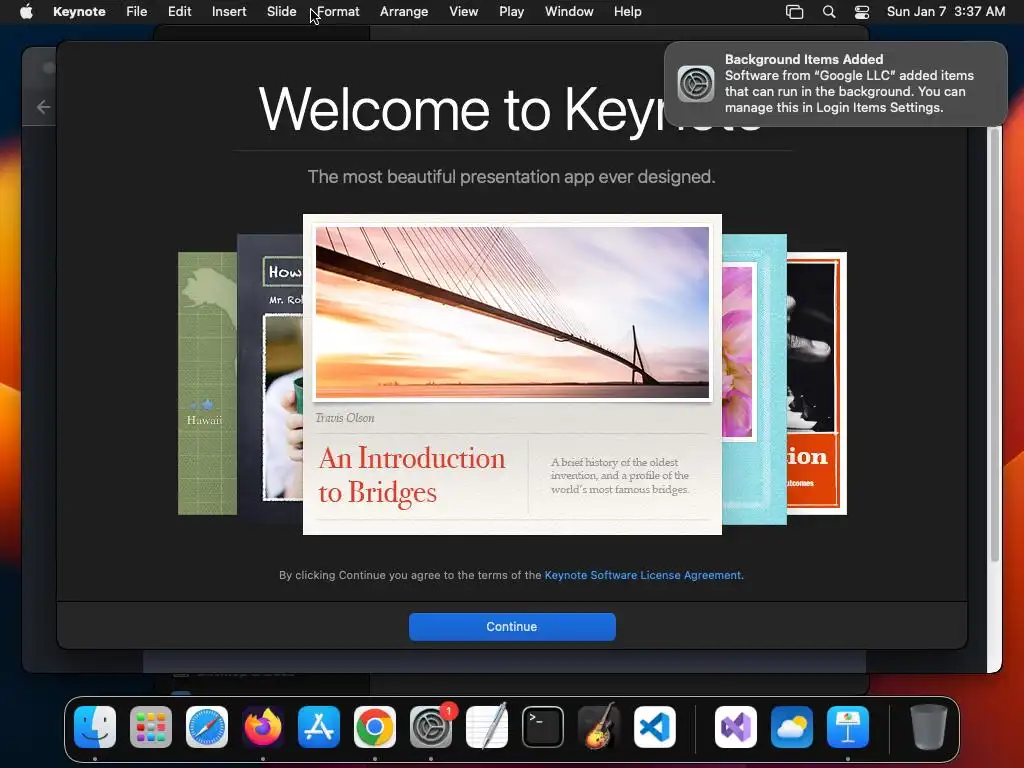Launch Google Chrome from the Dock

point(375,727)
